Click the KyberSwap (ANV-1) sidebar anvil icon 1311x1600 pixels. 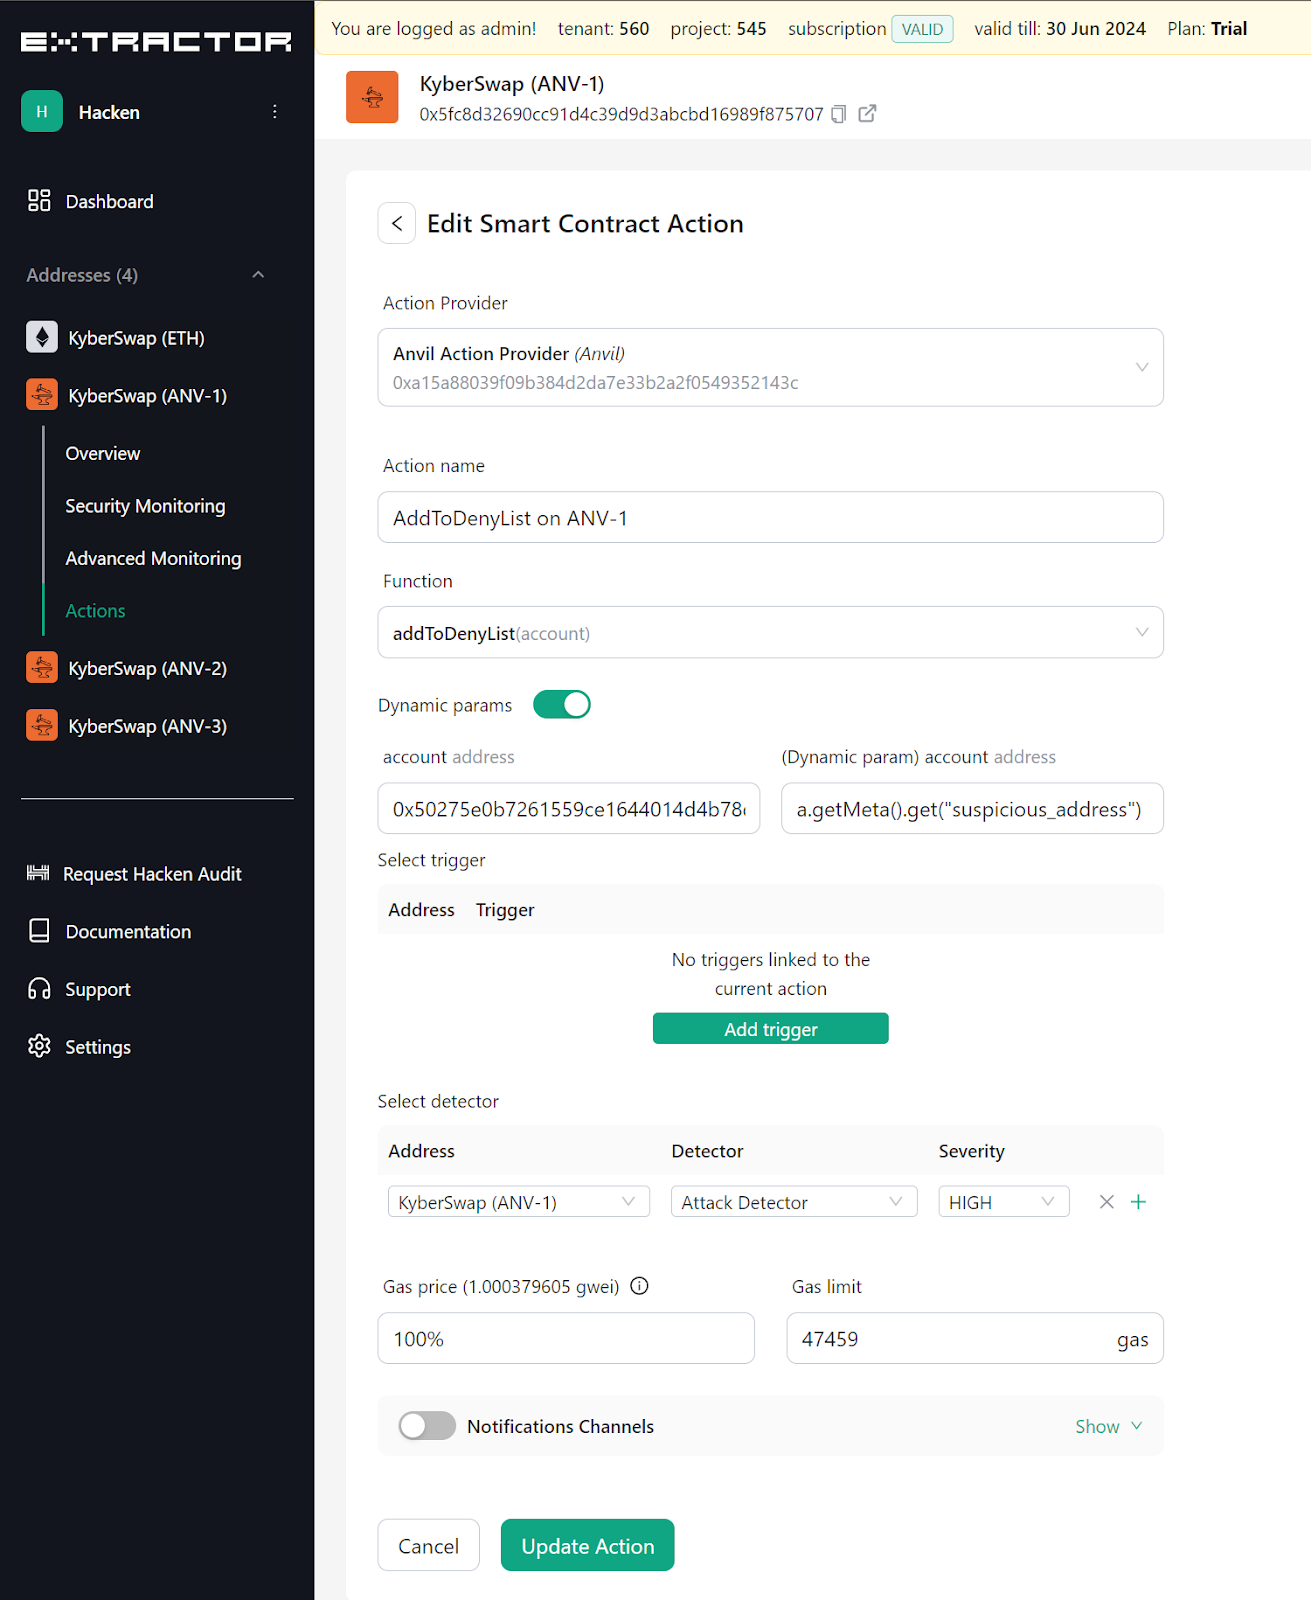click(x=42, y=395)
